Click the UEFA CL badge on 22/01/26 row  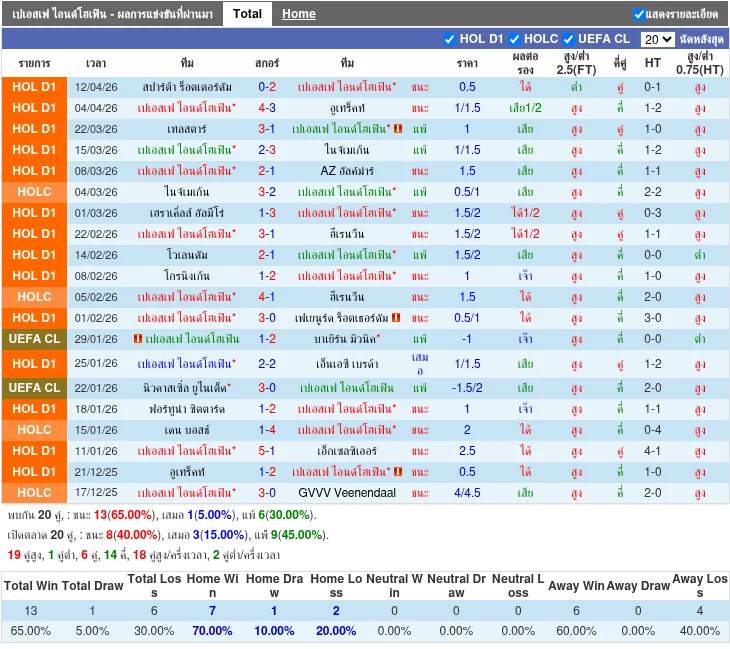click(x=34, y=388)
